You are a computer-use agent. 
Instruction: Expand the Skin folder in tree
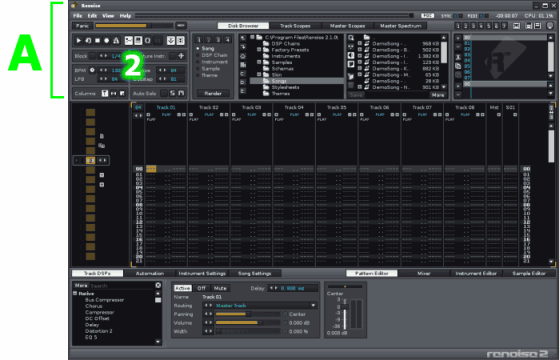tap(259, 75)
